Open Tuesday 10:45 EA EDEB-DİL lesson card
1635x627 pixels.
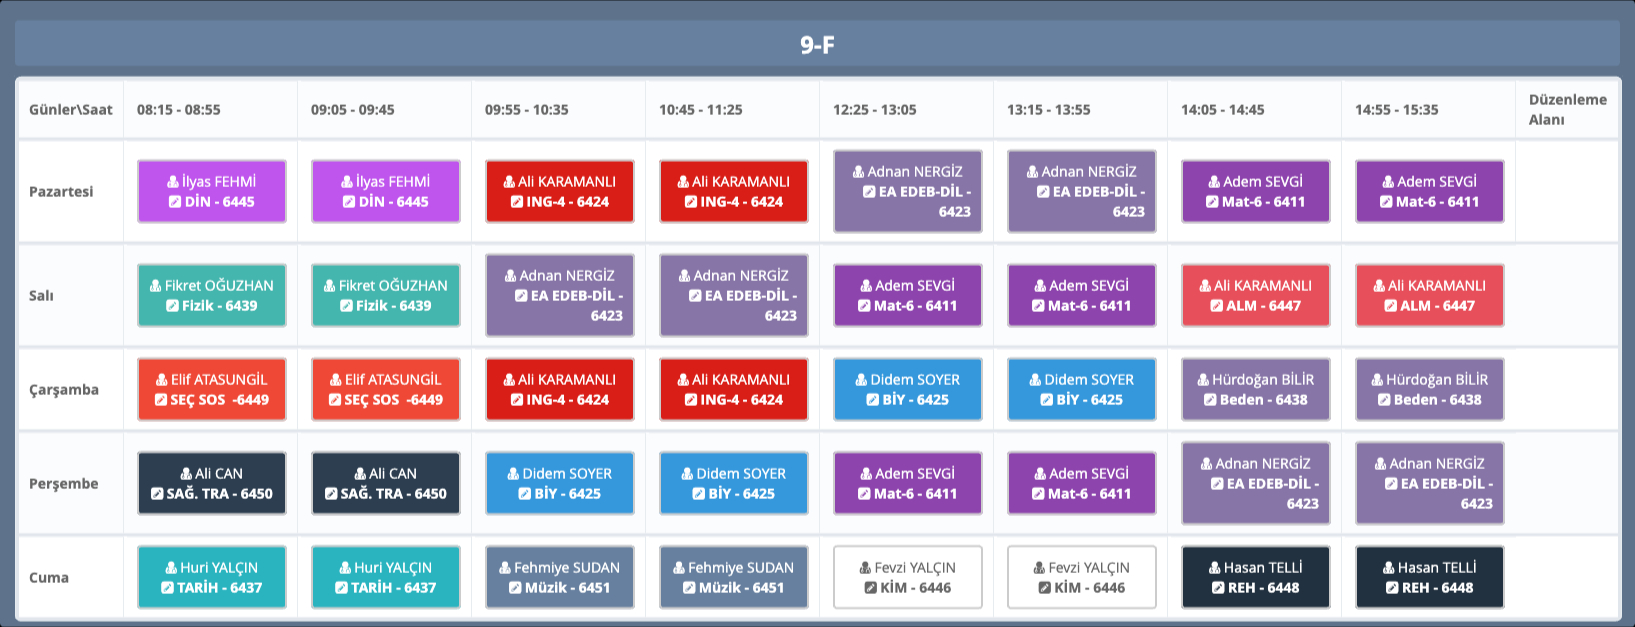pos(733,295)
